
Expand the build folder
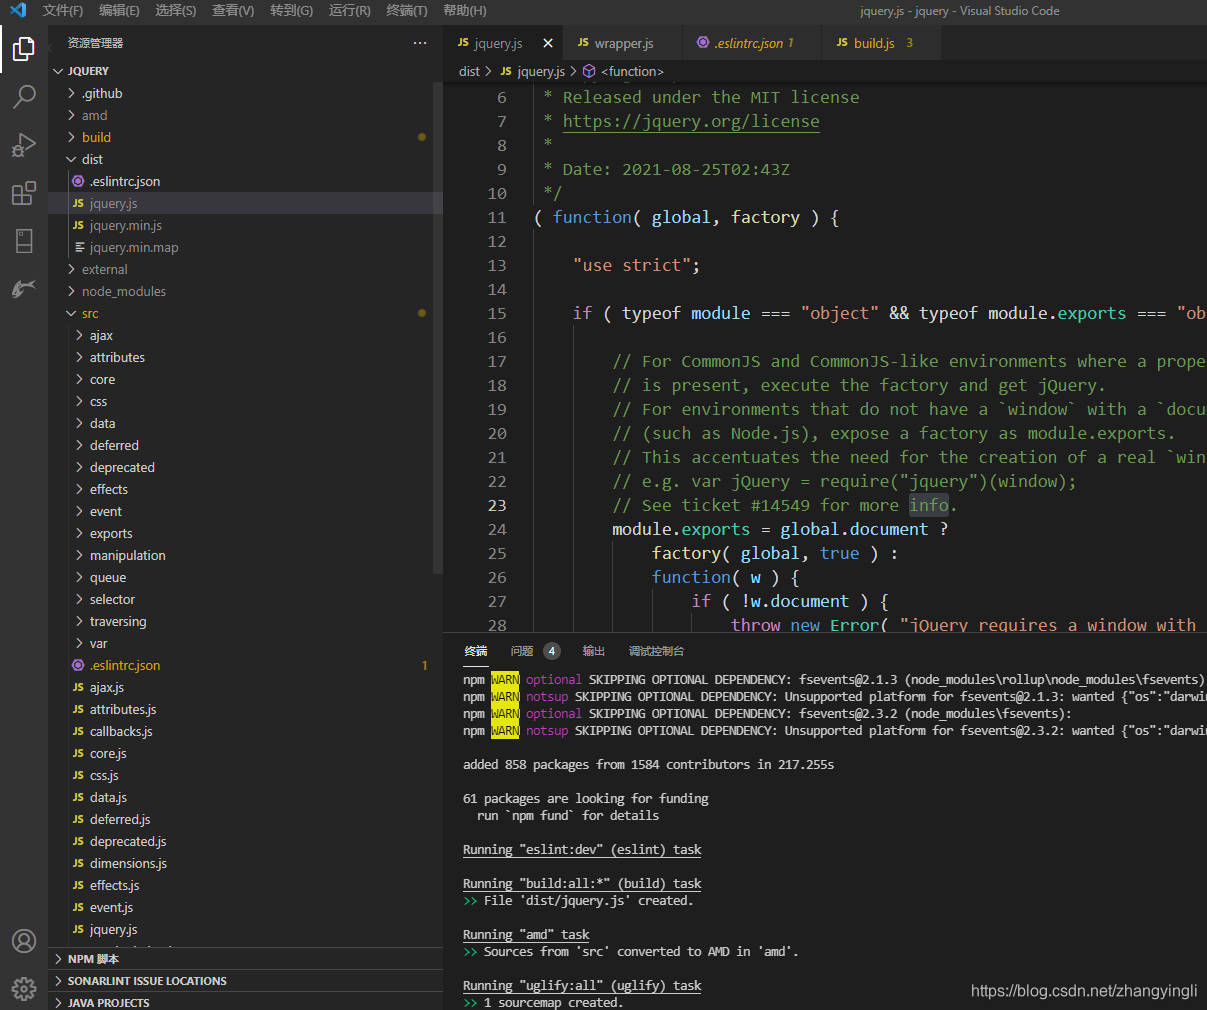pyautogui.click(x=240, y=137)
